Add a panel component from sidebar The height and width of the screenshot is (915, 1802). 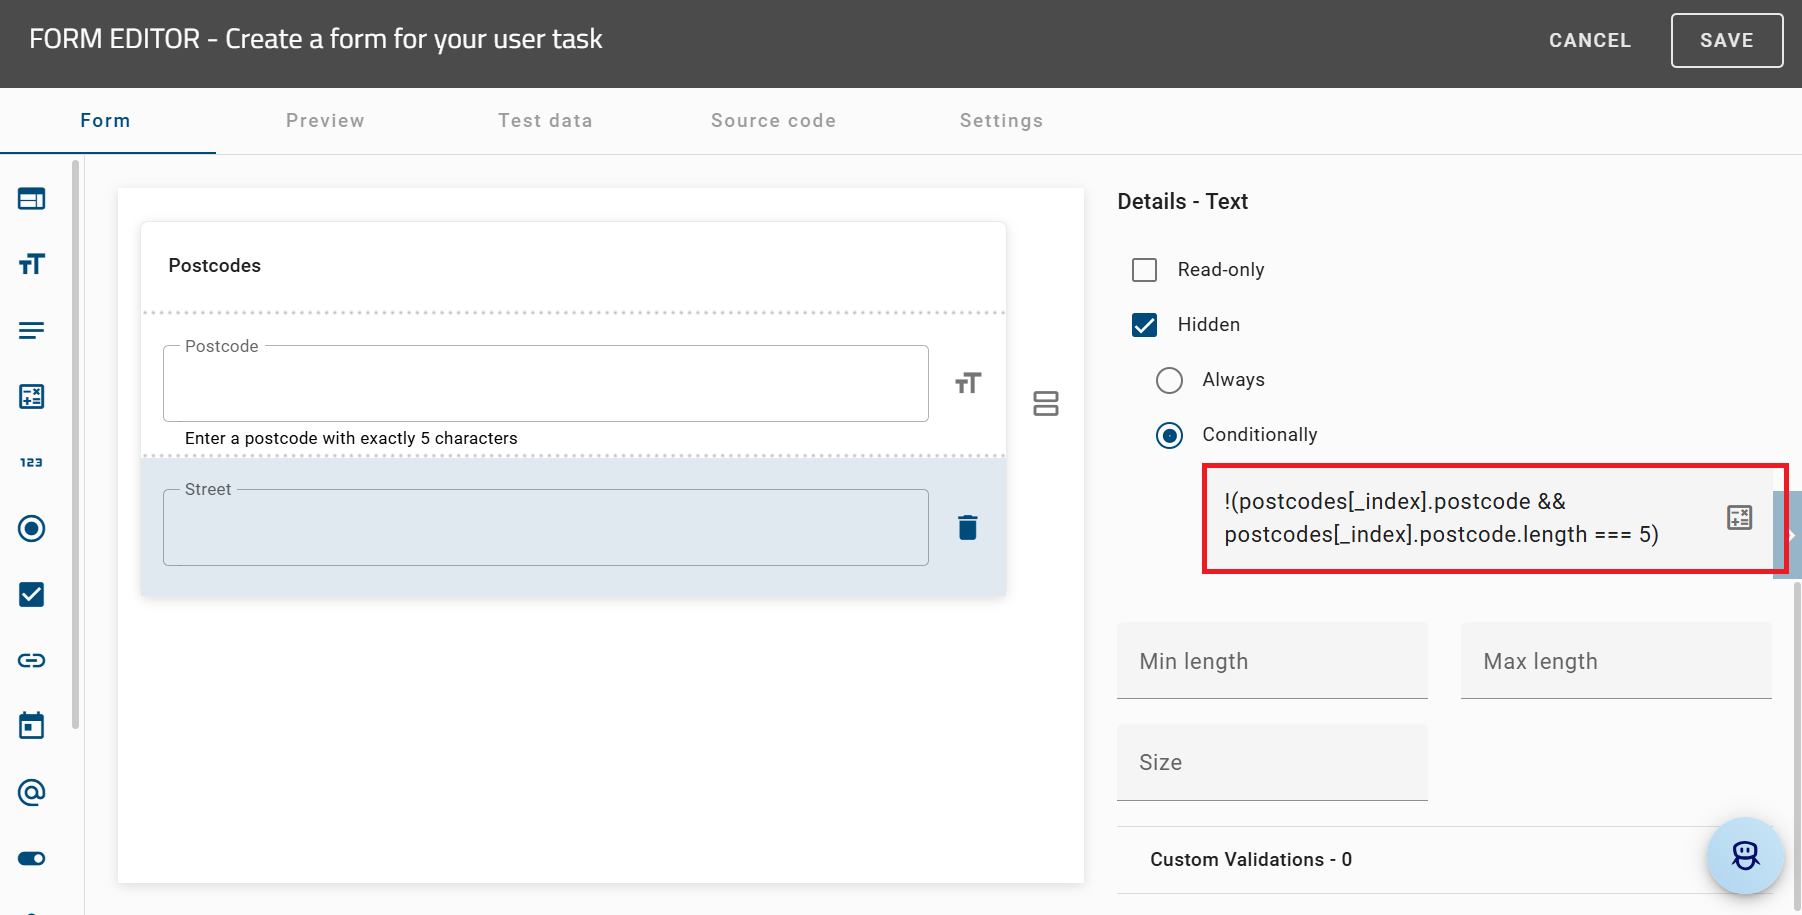point(32,199)
